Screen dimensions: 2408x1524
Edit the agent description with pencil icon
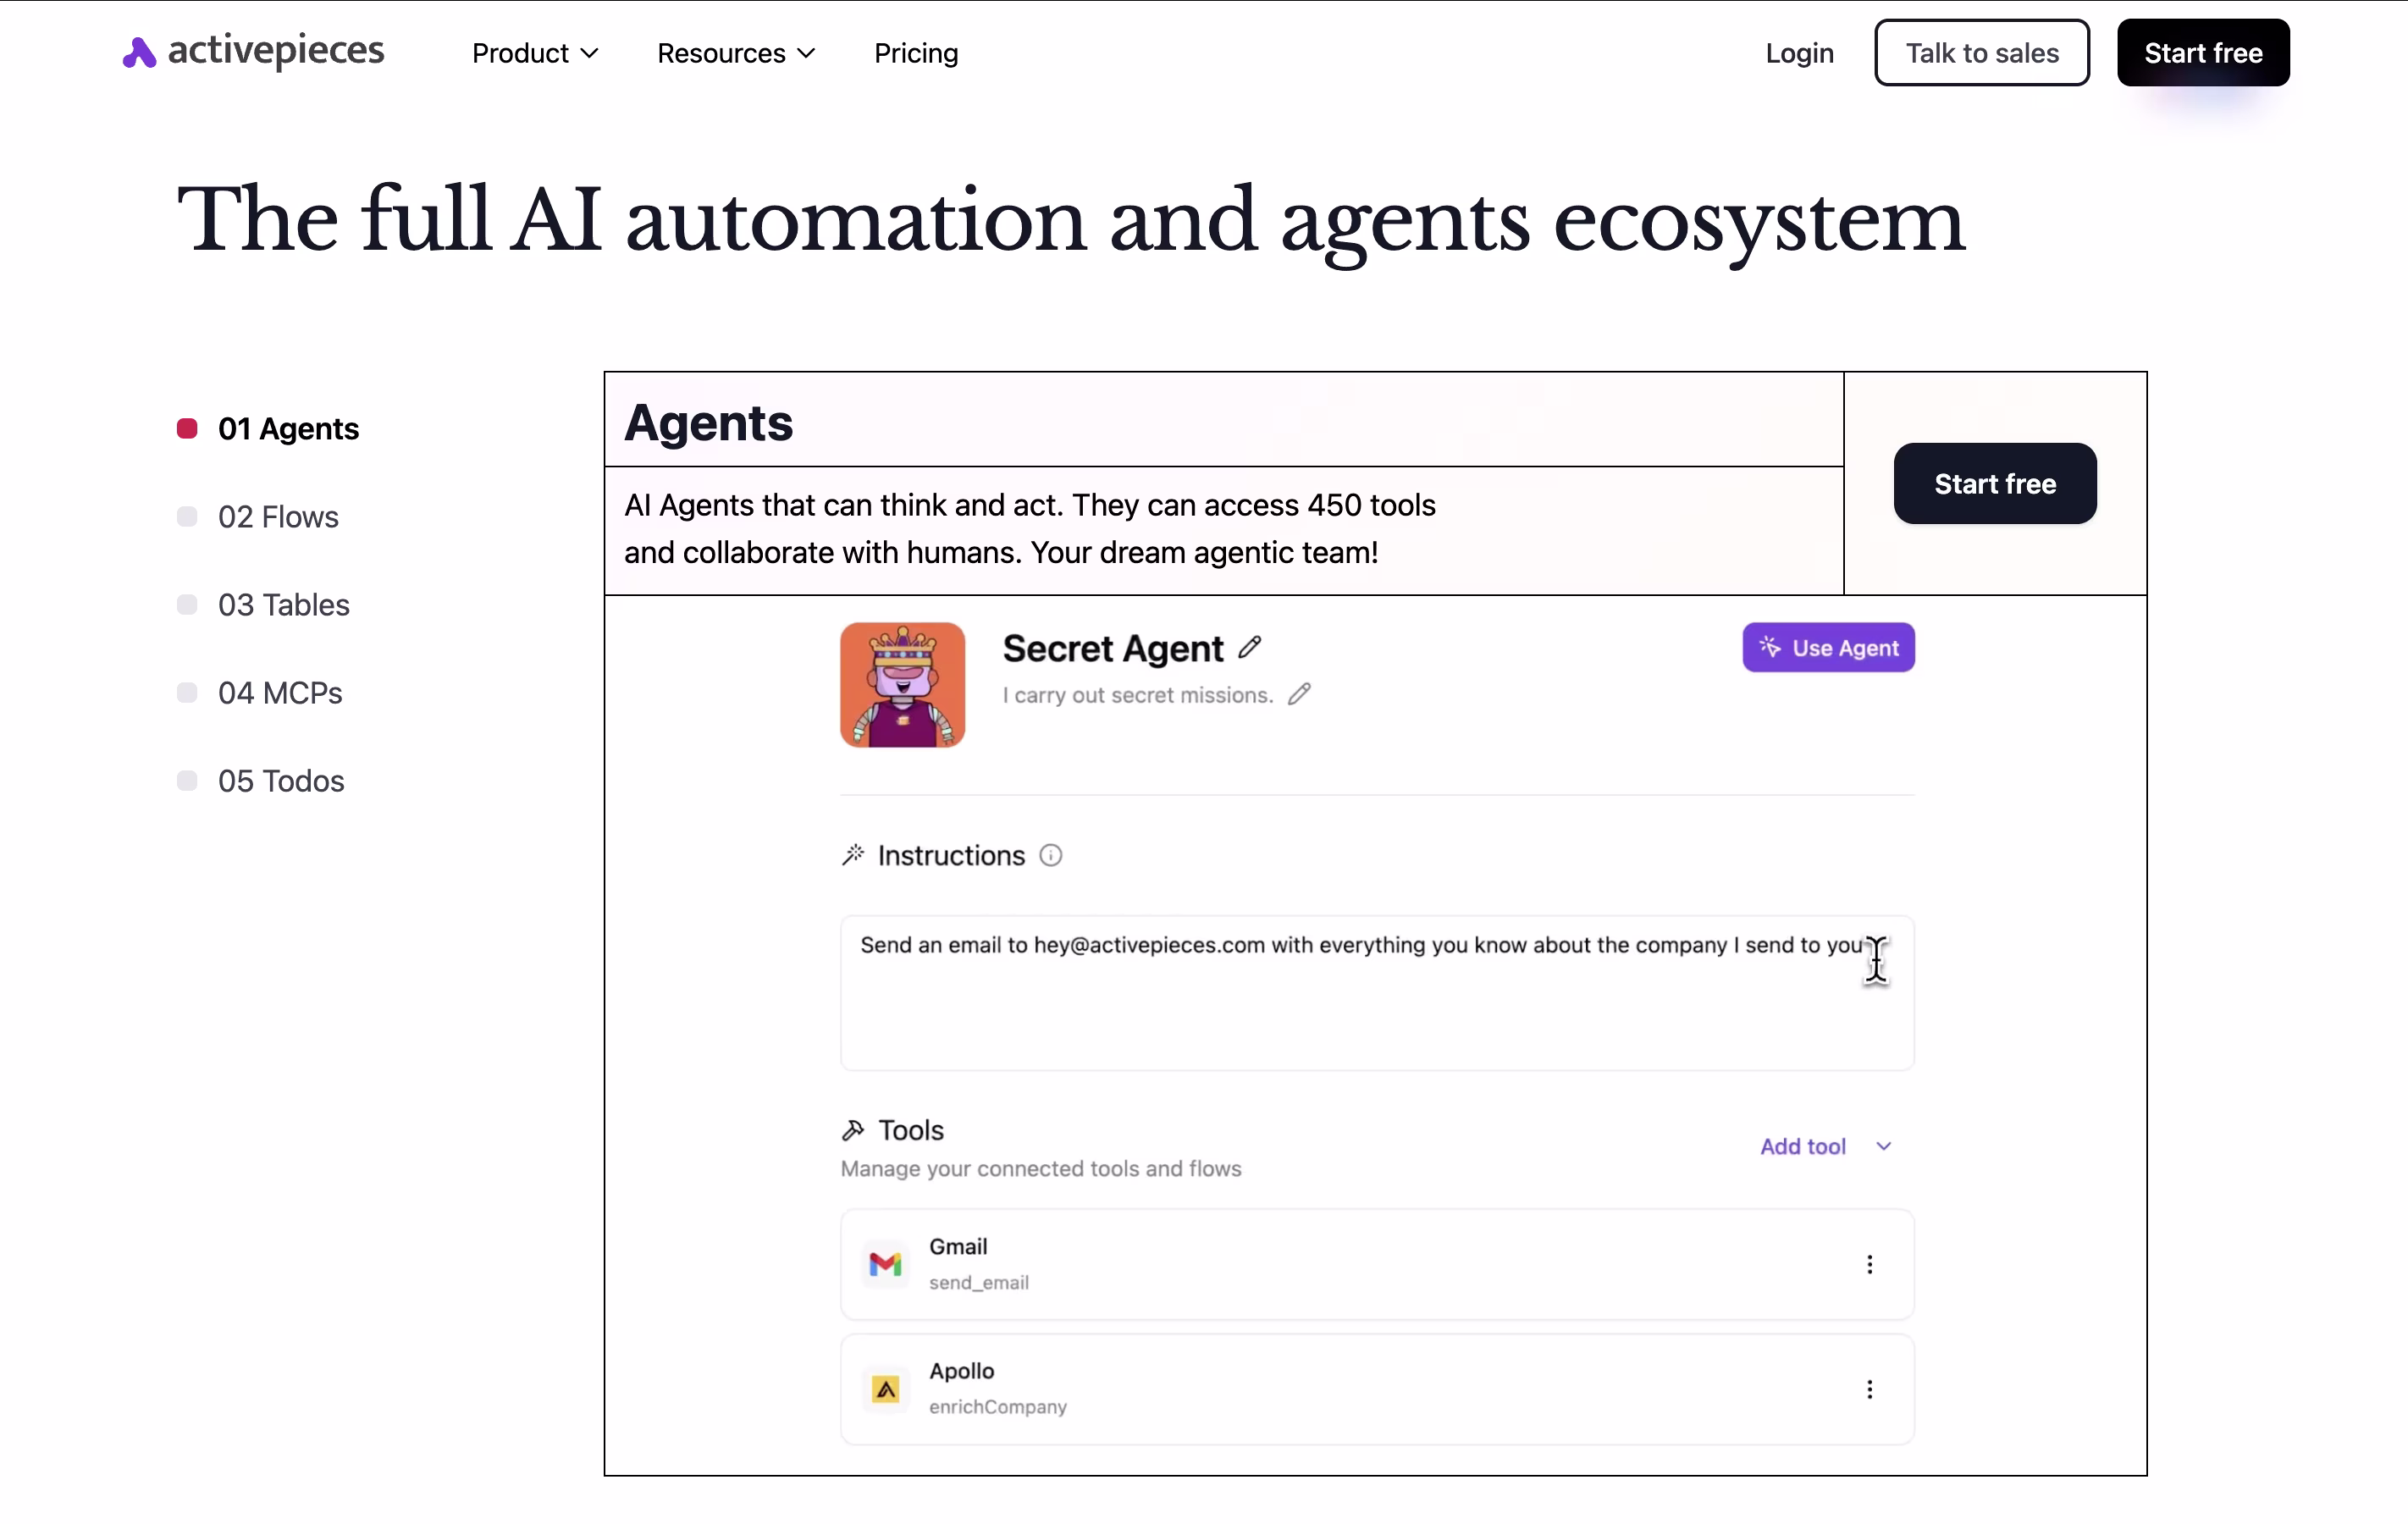point(1299,694)
